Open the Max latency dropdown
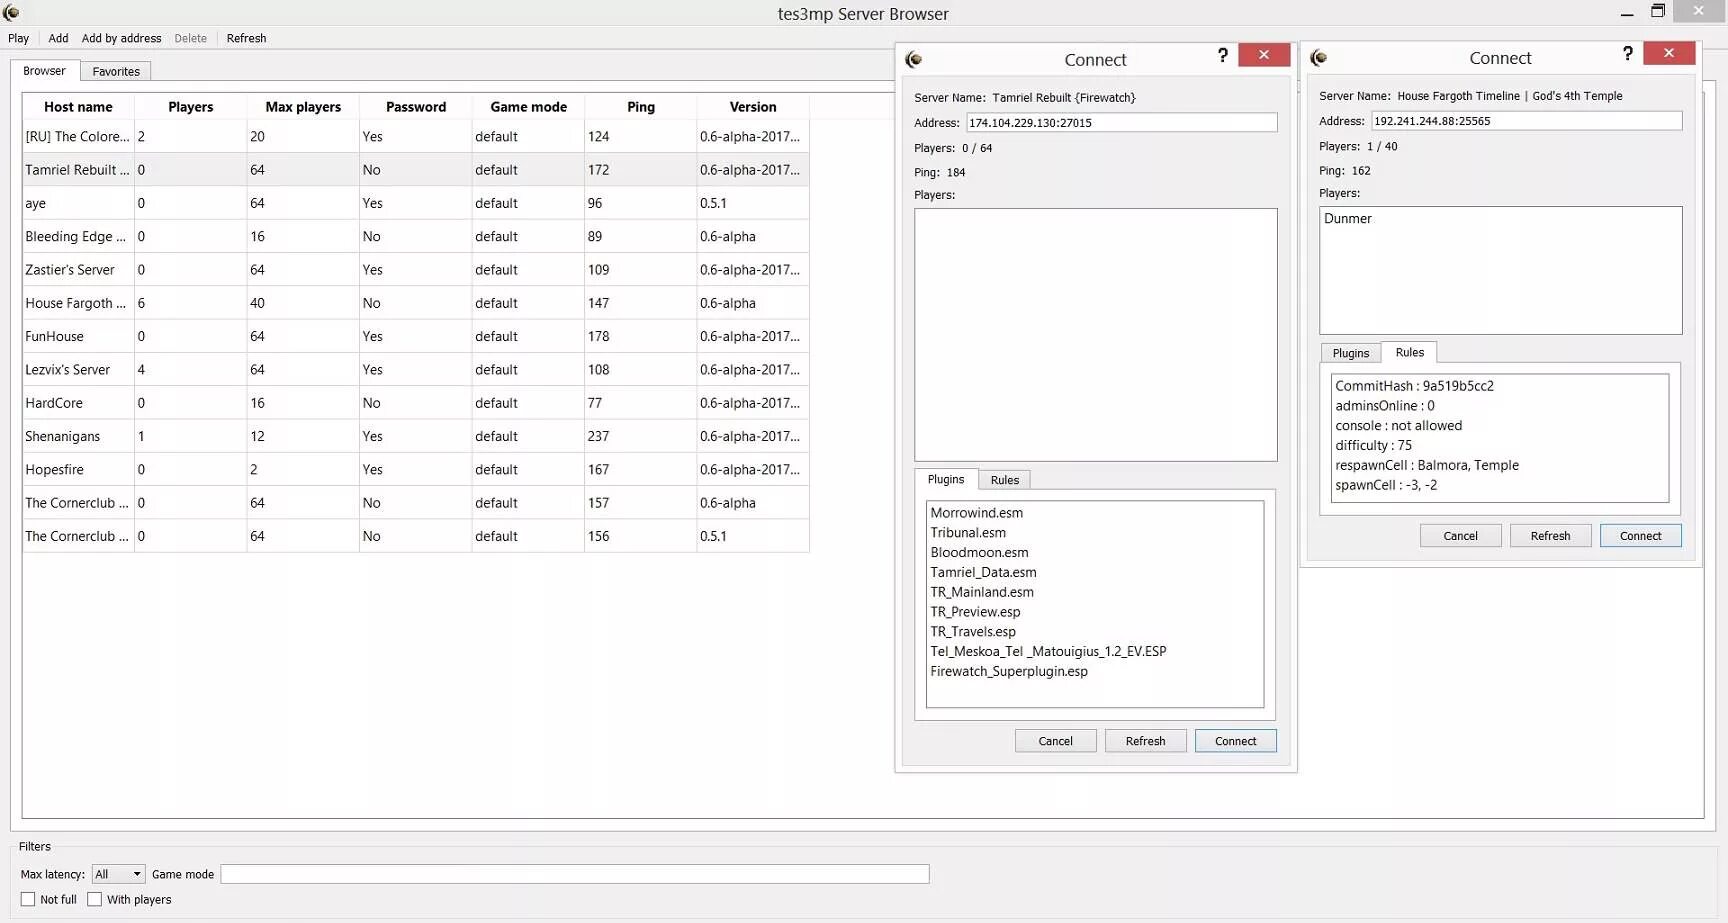Viewport: 1728px width, 923px height. pos(118,874)
